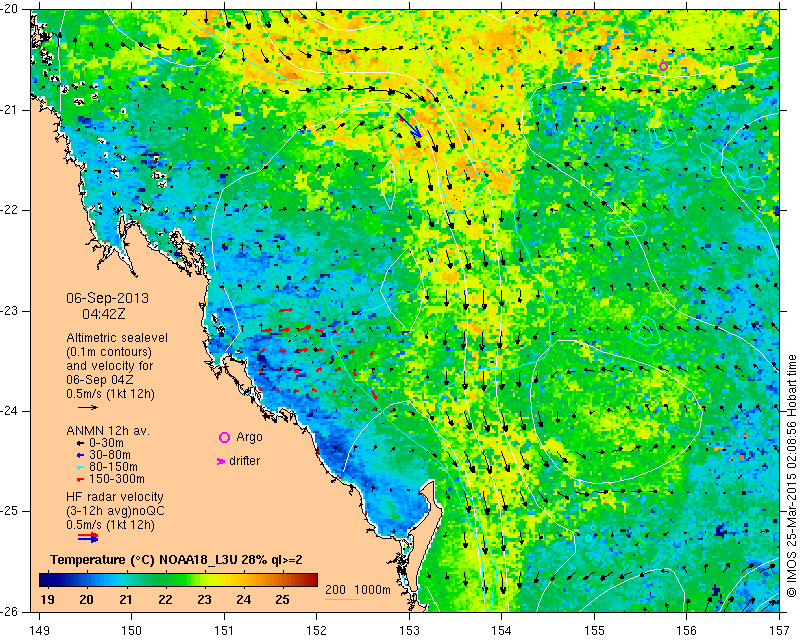The height and width of the screenshot is (640, 800).
Task: Click the date label 06-Sep-2013
Action: [107, 298]
